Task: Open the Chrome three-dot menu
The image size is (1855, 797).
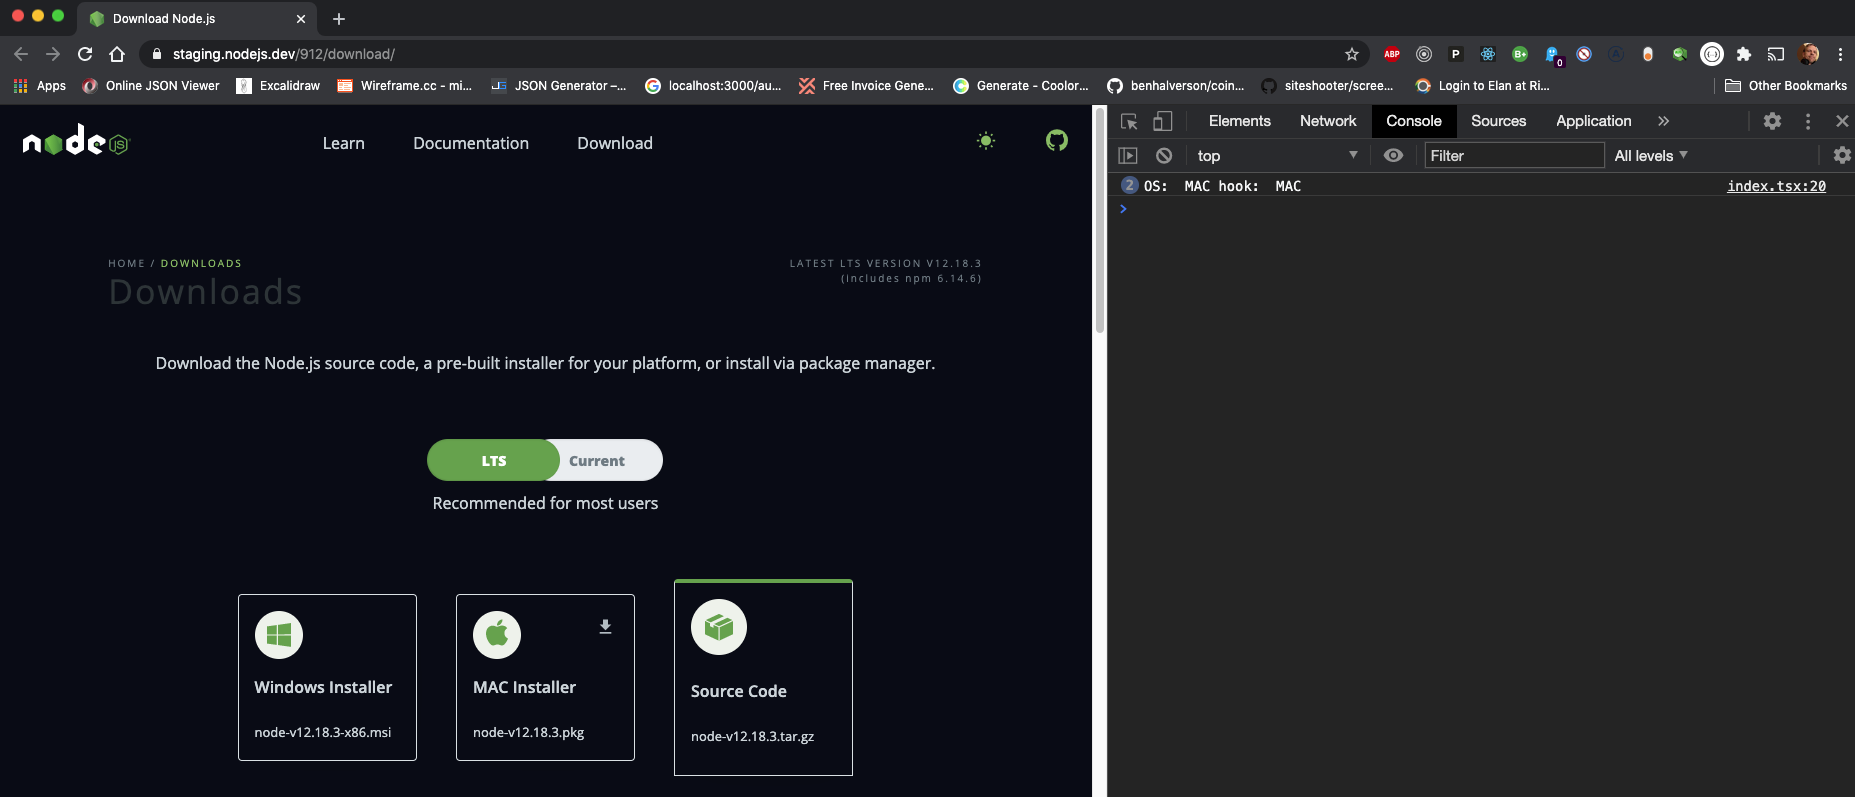Action: (x=1840, y=54)
